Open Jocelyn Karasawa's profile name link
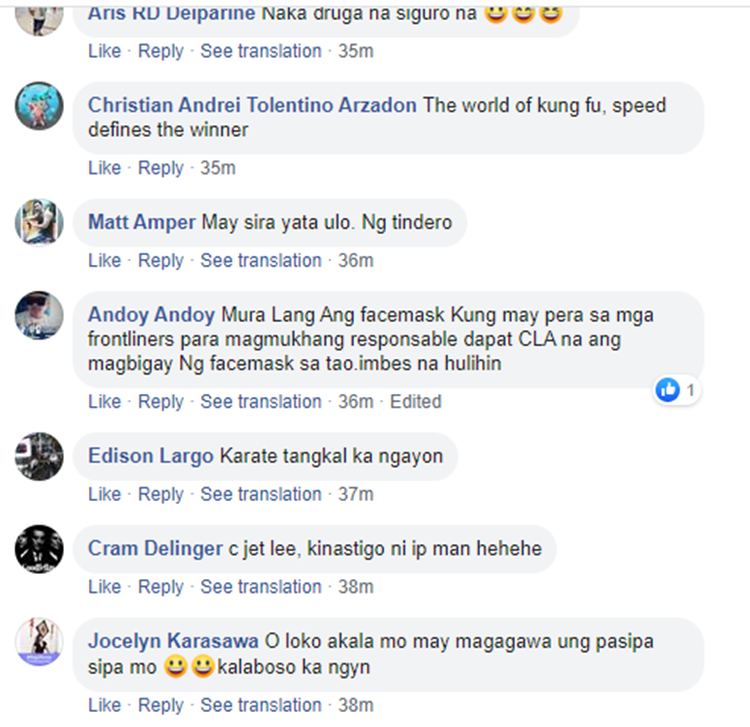Viewport: 750px width, 727px height. pos(173,641)
